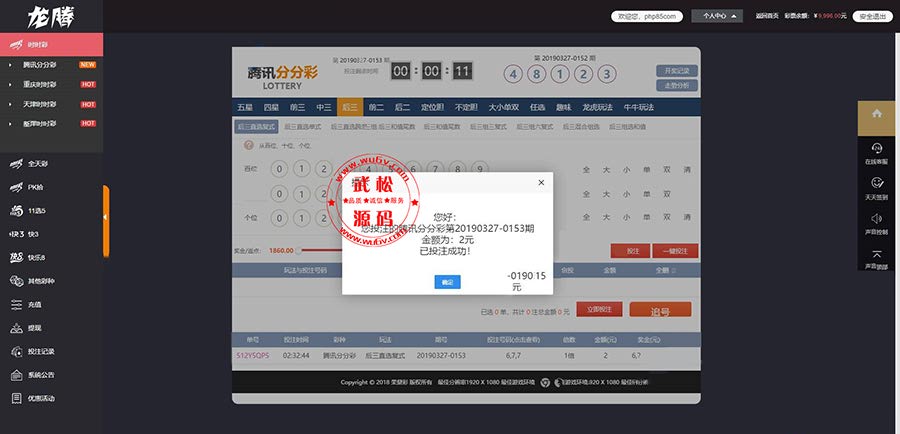Select the 前二 play tab
Viewport: 900px width, 434px height.
pos(376,107)
